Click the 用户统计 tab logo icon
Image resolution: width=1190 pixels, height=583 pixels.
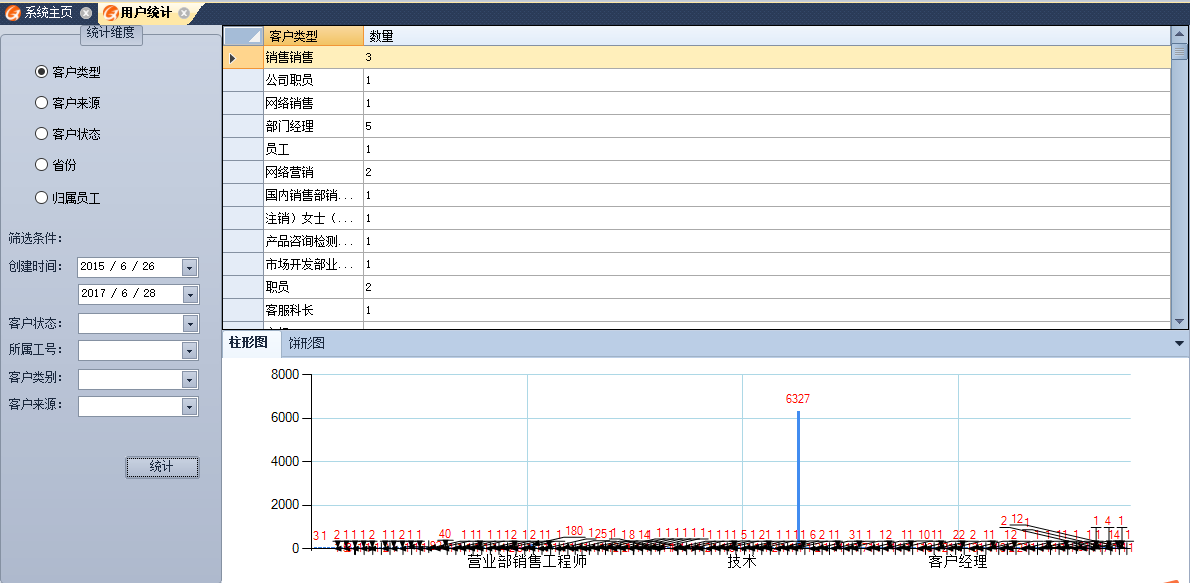[x=111, y=13]
